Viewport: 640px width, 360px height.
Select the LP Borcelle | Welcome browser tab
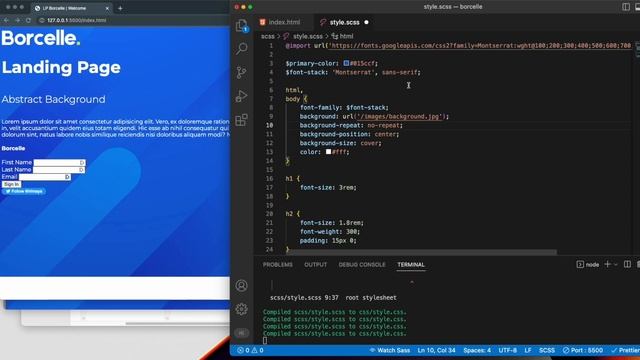click(x=72, y=8)
